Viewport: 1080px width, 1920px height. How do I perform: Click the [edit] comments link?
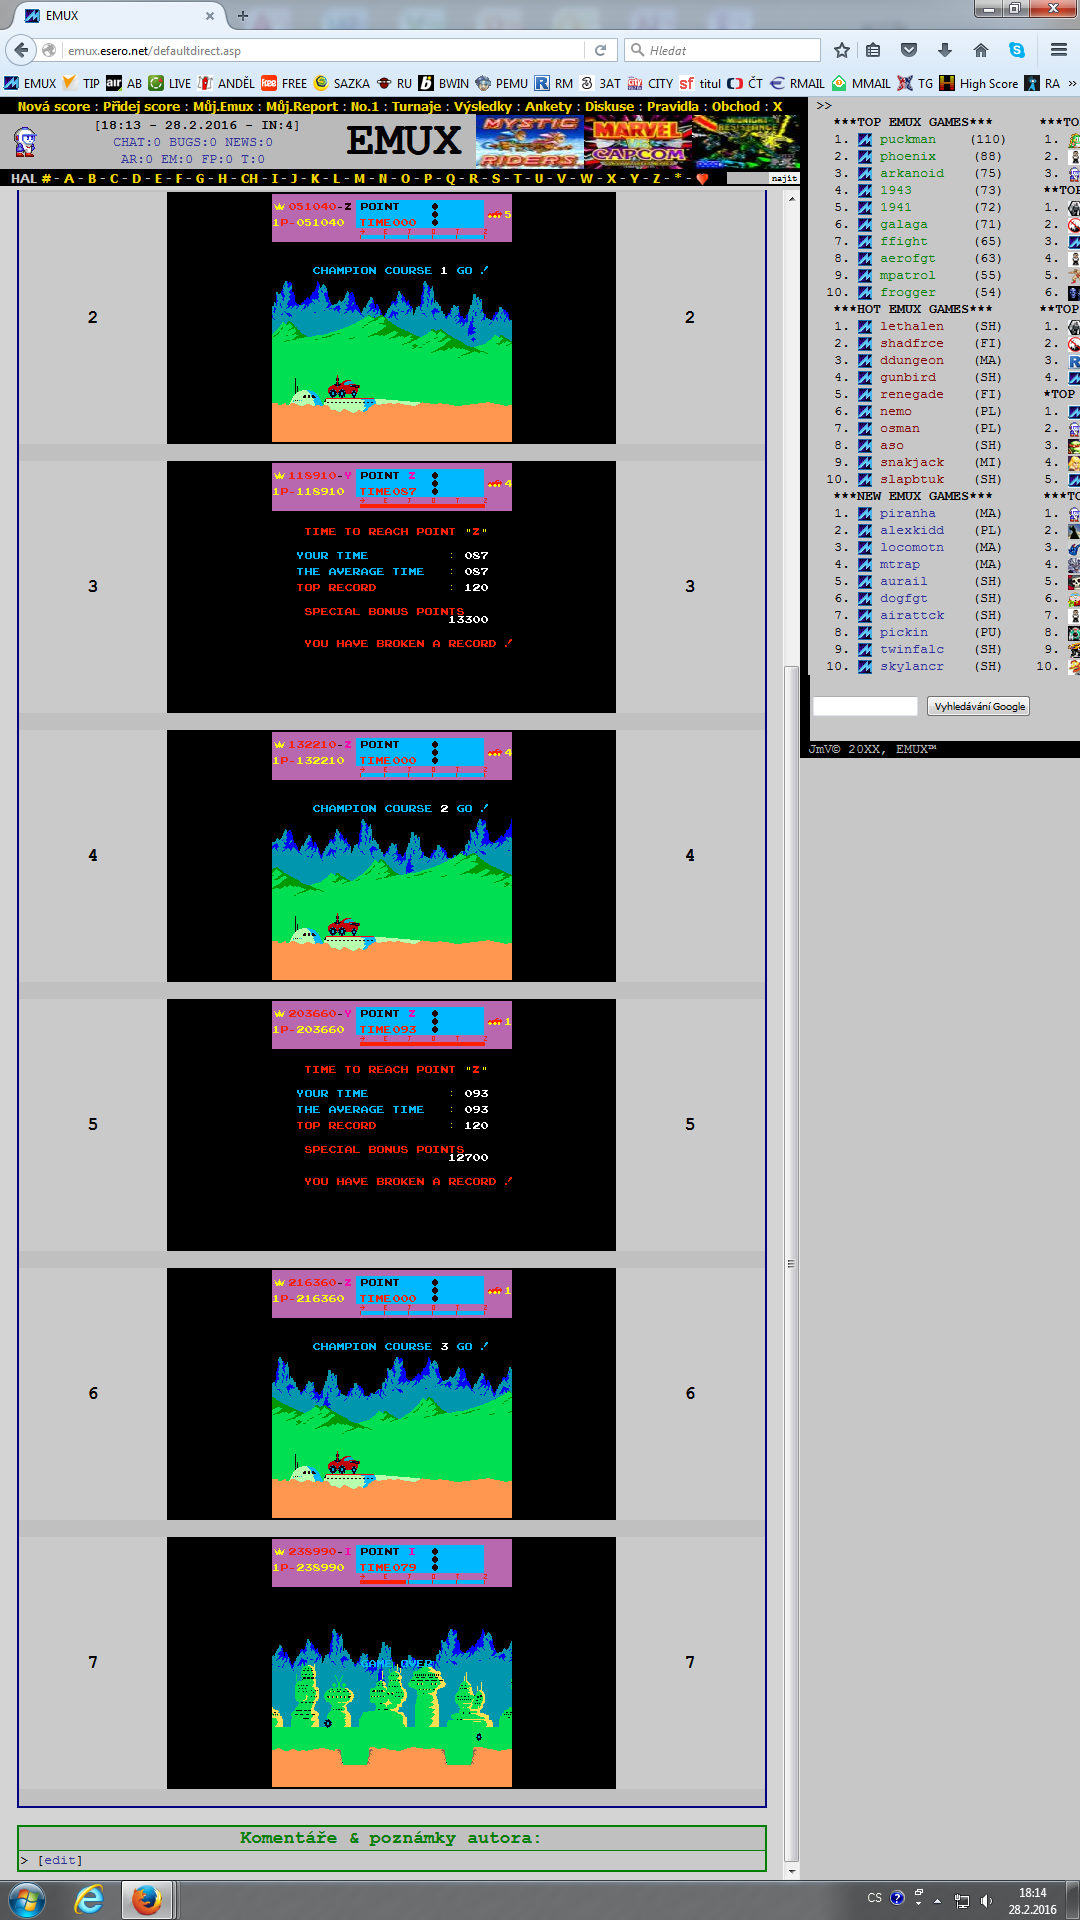60,1860
